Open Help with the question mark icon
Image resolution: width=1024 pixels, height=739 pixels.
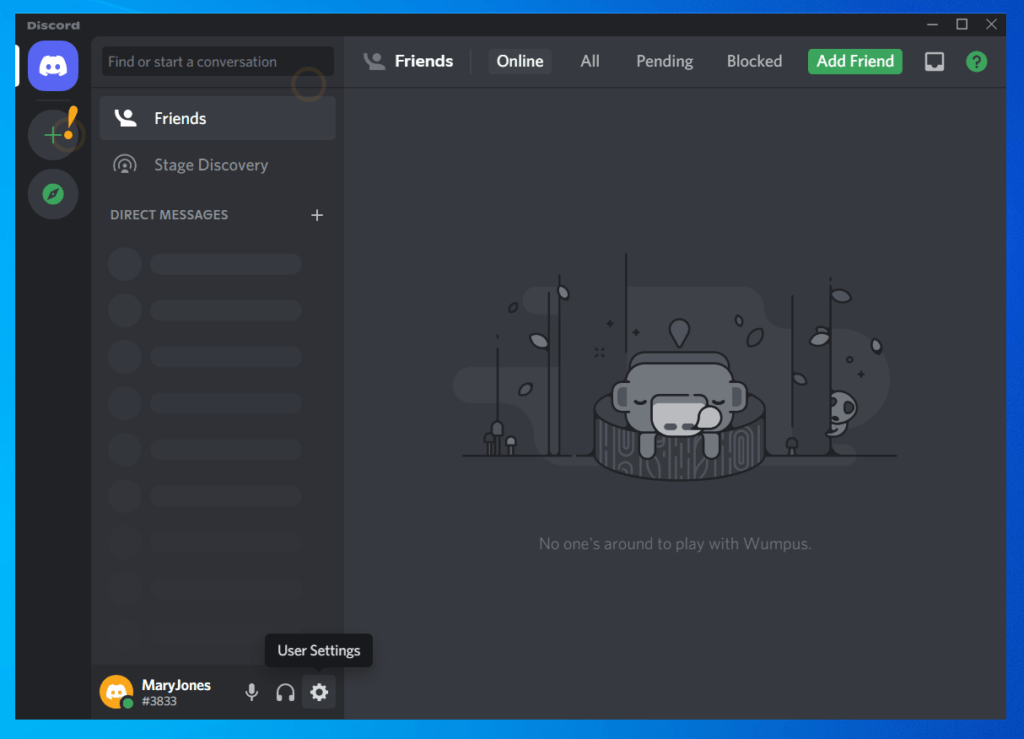[976, 61]
